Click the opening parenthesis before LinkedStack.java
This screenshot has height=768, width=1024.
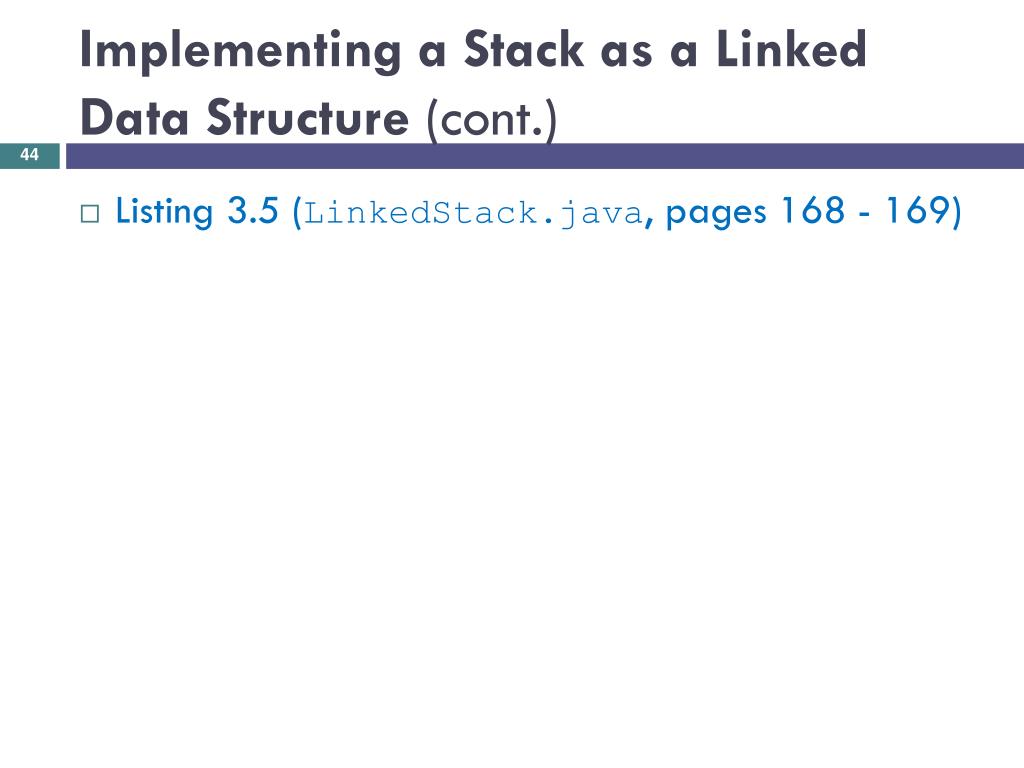[297, 212]
